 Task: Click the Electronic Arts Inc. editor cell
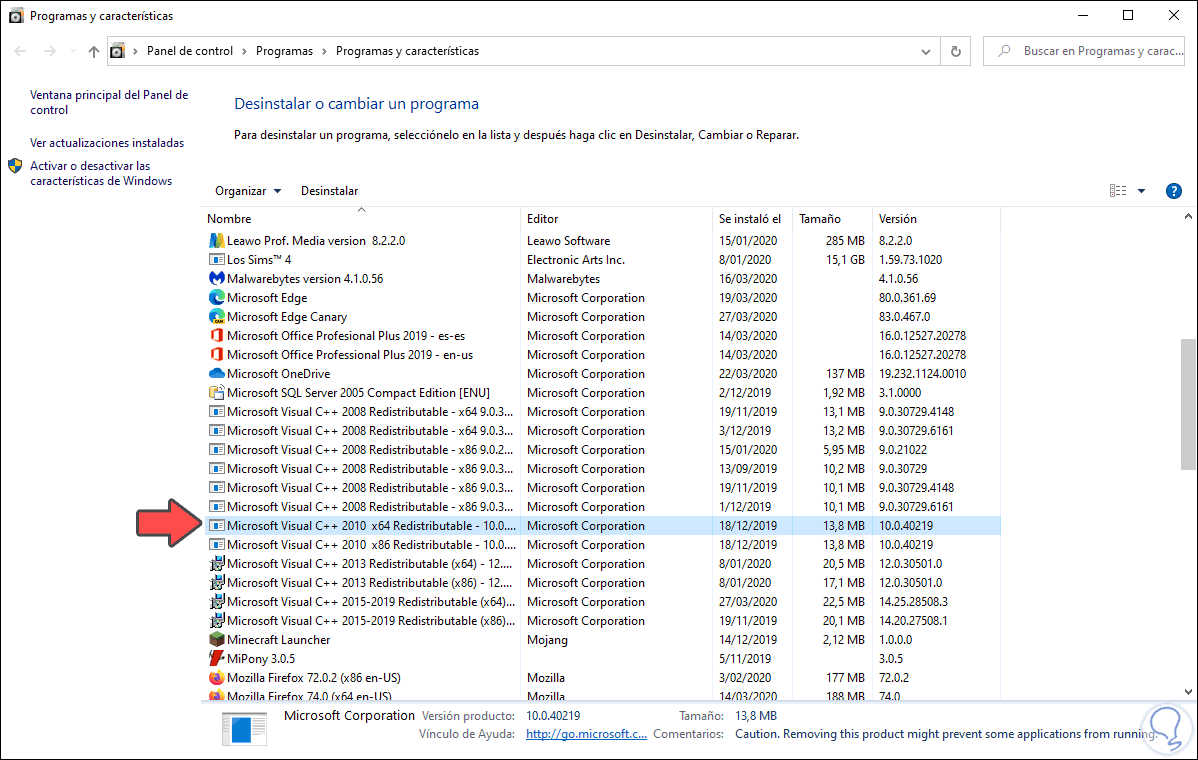(x=575, y=260)
